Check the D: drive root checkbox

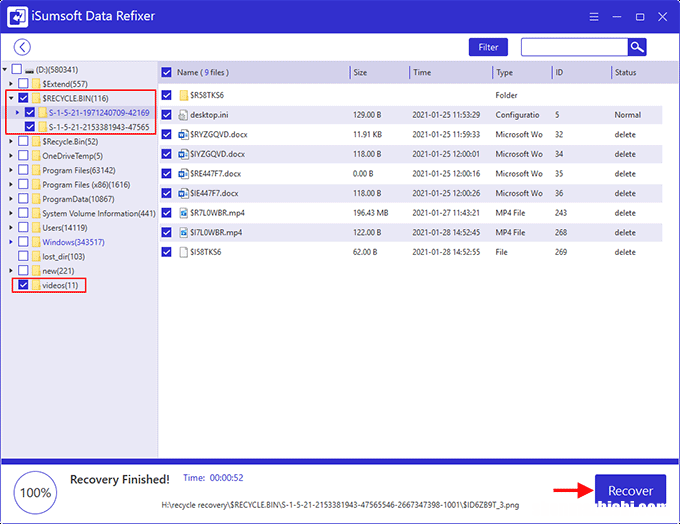[16, 69]
